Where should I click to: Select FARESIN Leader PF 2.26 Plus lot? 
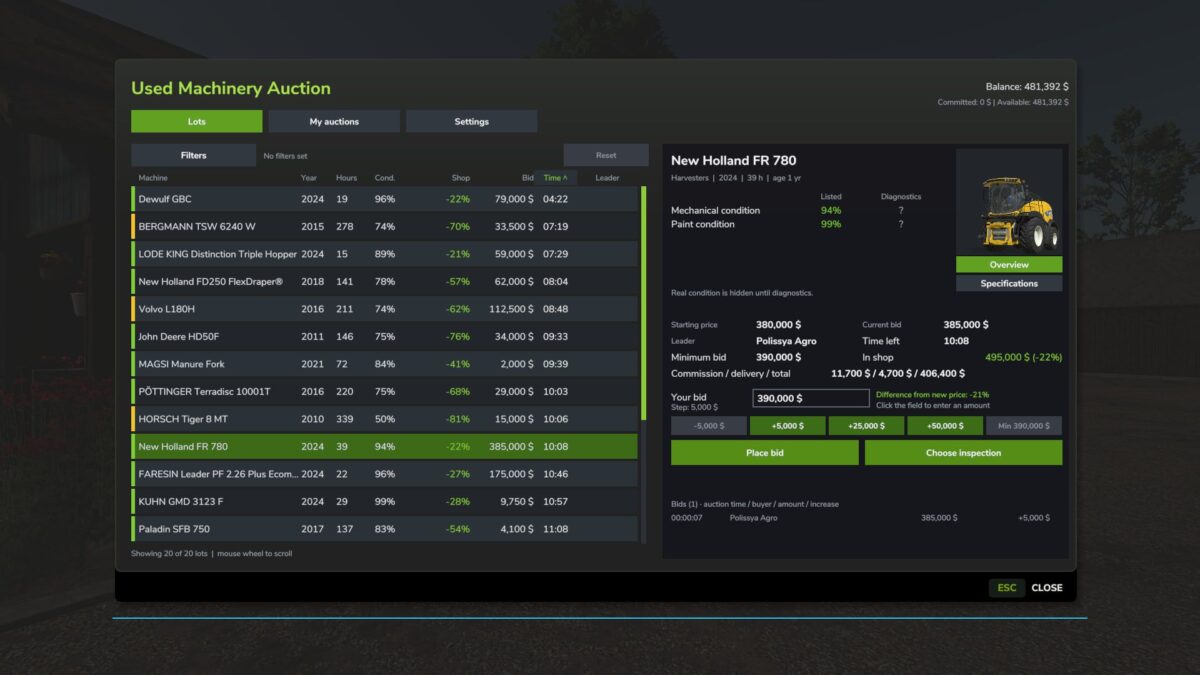384,474
